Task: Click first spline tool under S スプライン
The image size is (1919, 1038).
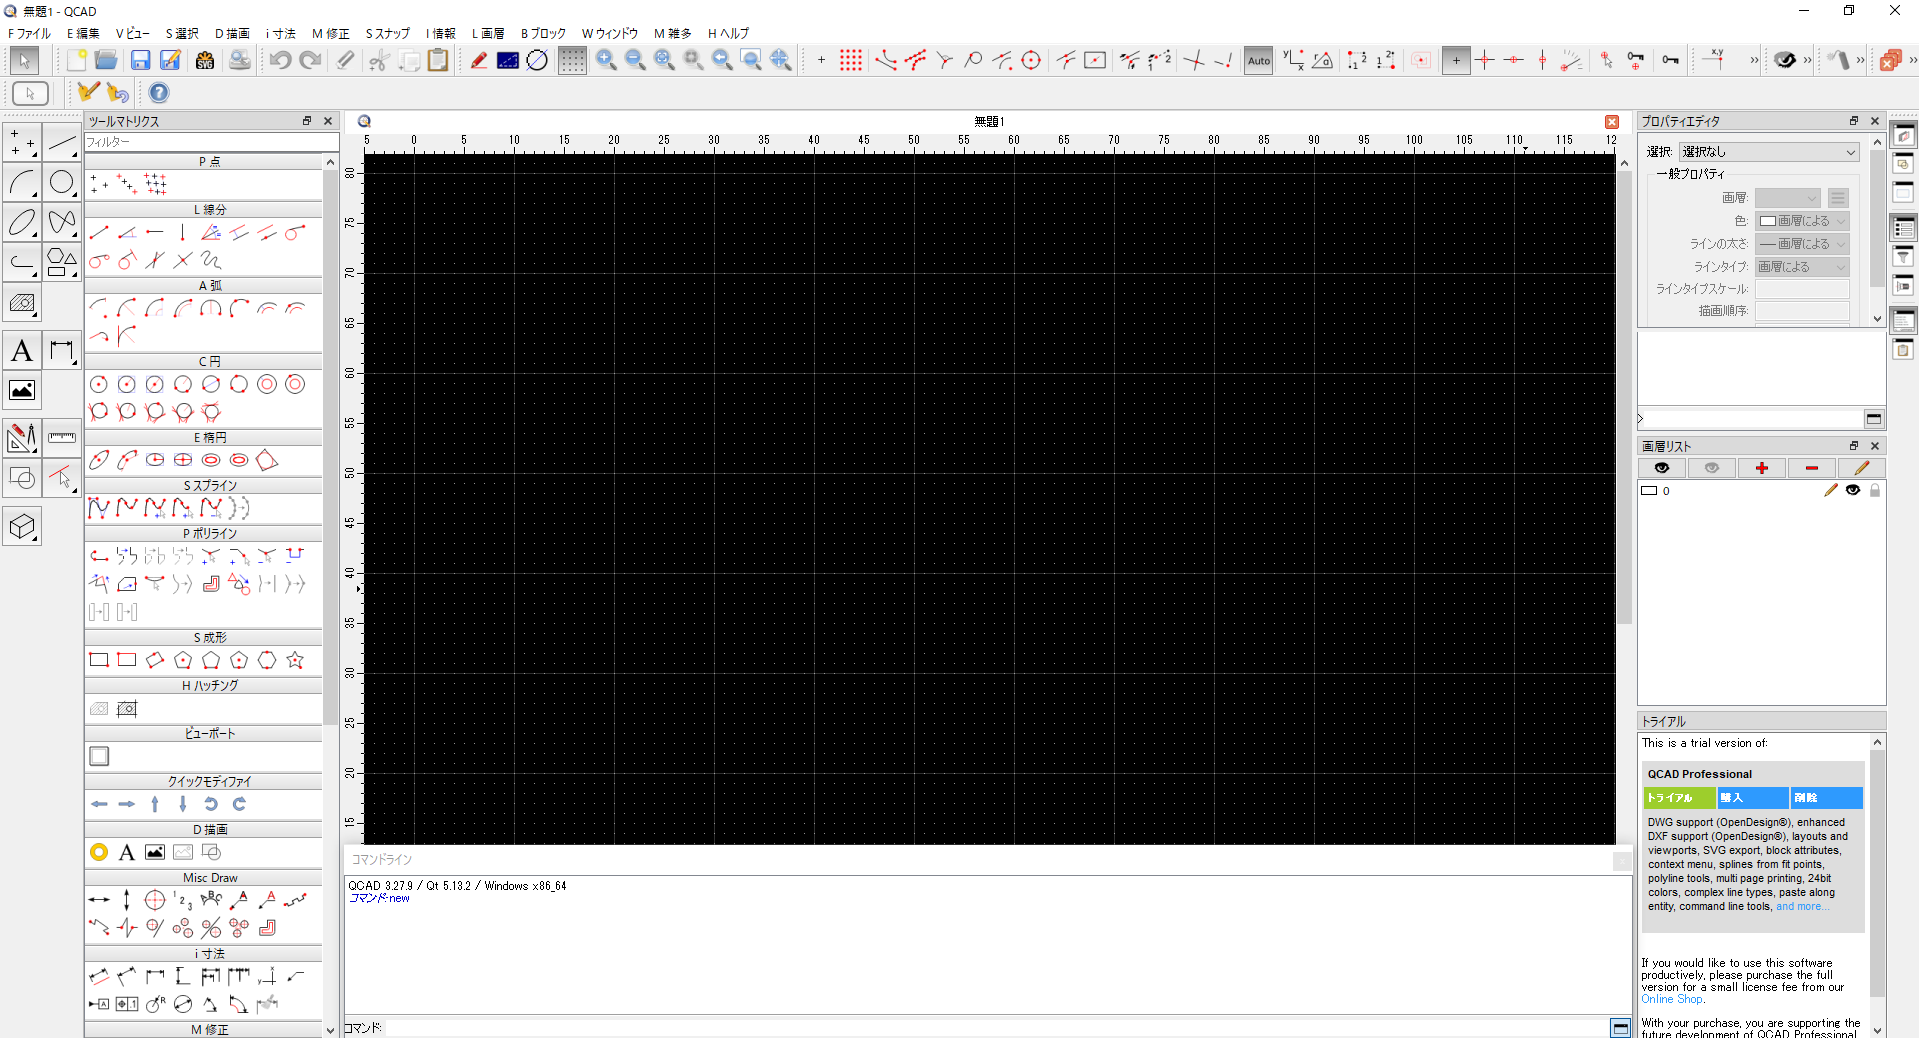Action: (x=99, y=508)
